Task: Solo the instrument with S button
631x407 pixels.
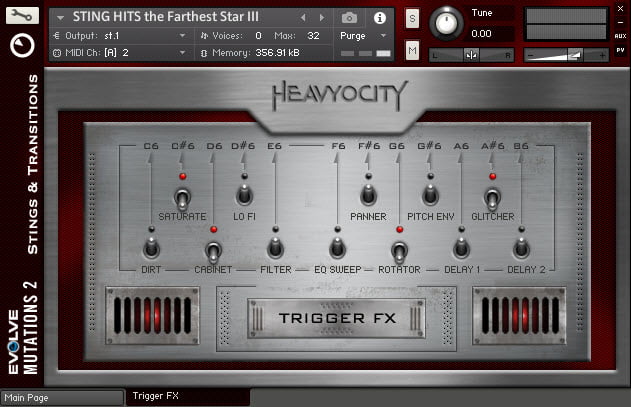Action: pos(412,19)
